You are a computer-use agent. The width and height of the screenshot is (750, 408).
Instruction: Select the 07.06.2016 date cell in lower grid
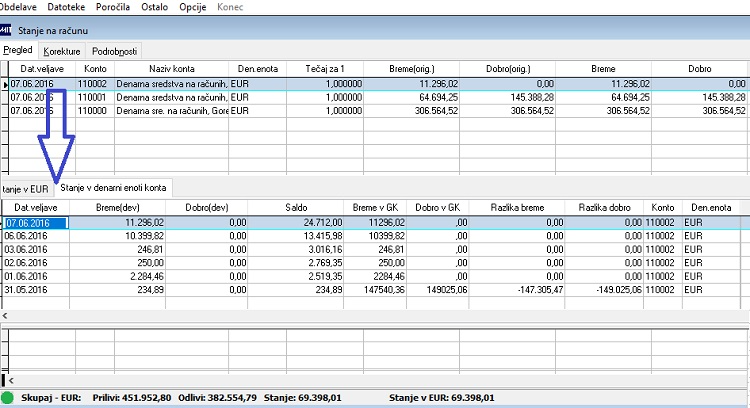coord(36,222)
